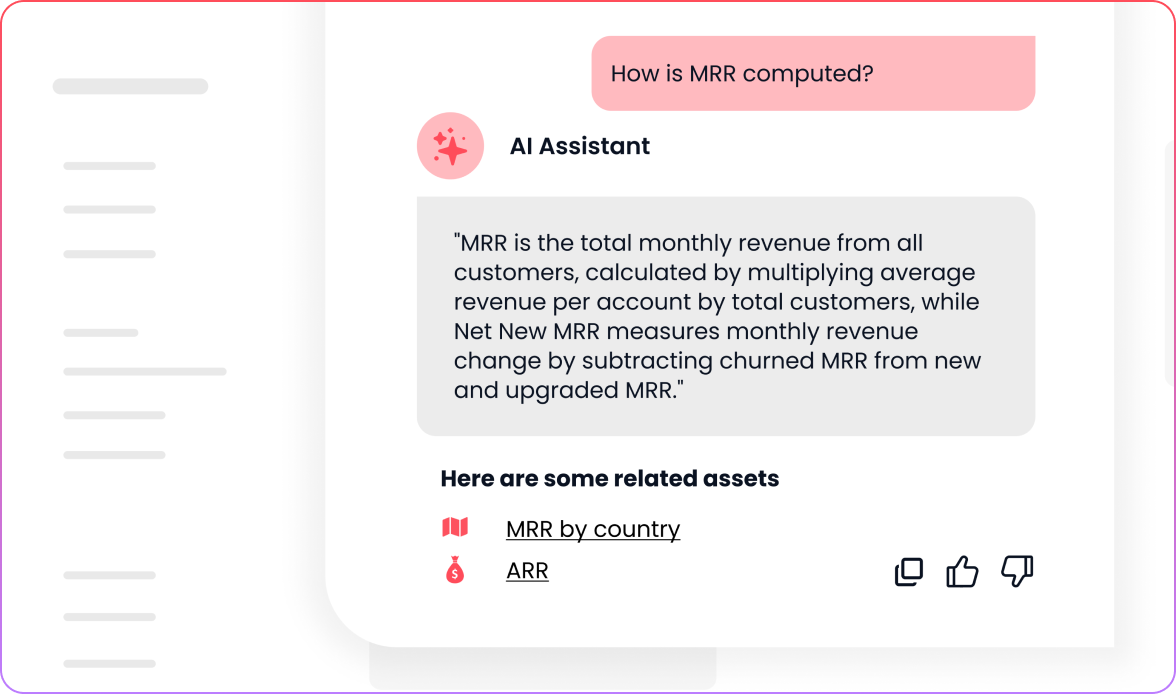Click the sparkle symbol in the pink circle

[450, 146]
